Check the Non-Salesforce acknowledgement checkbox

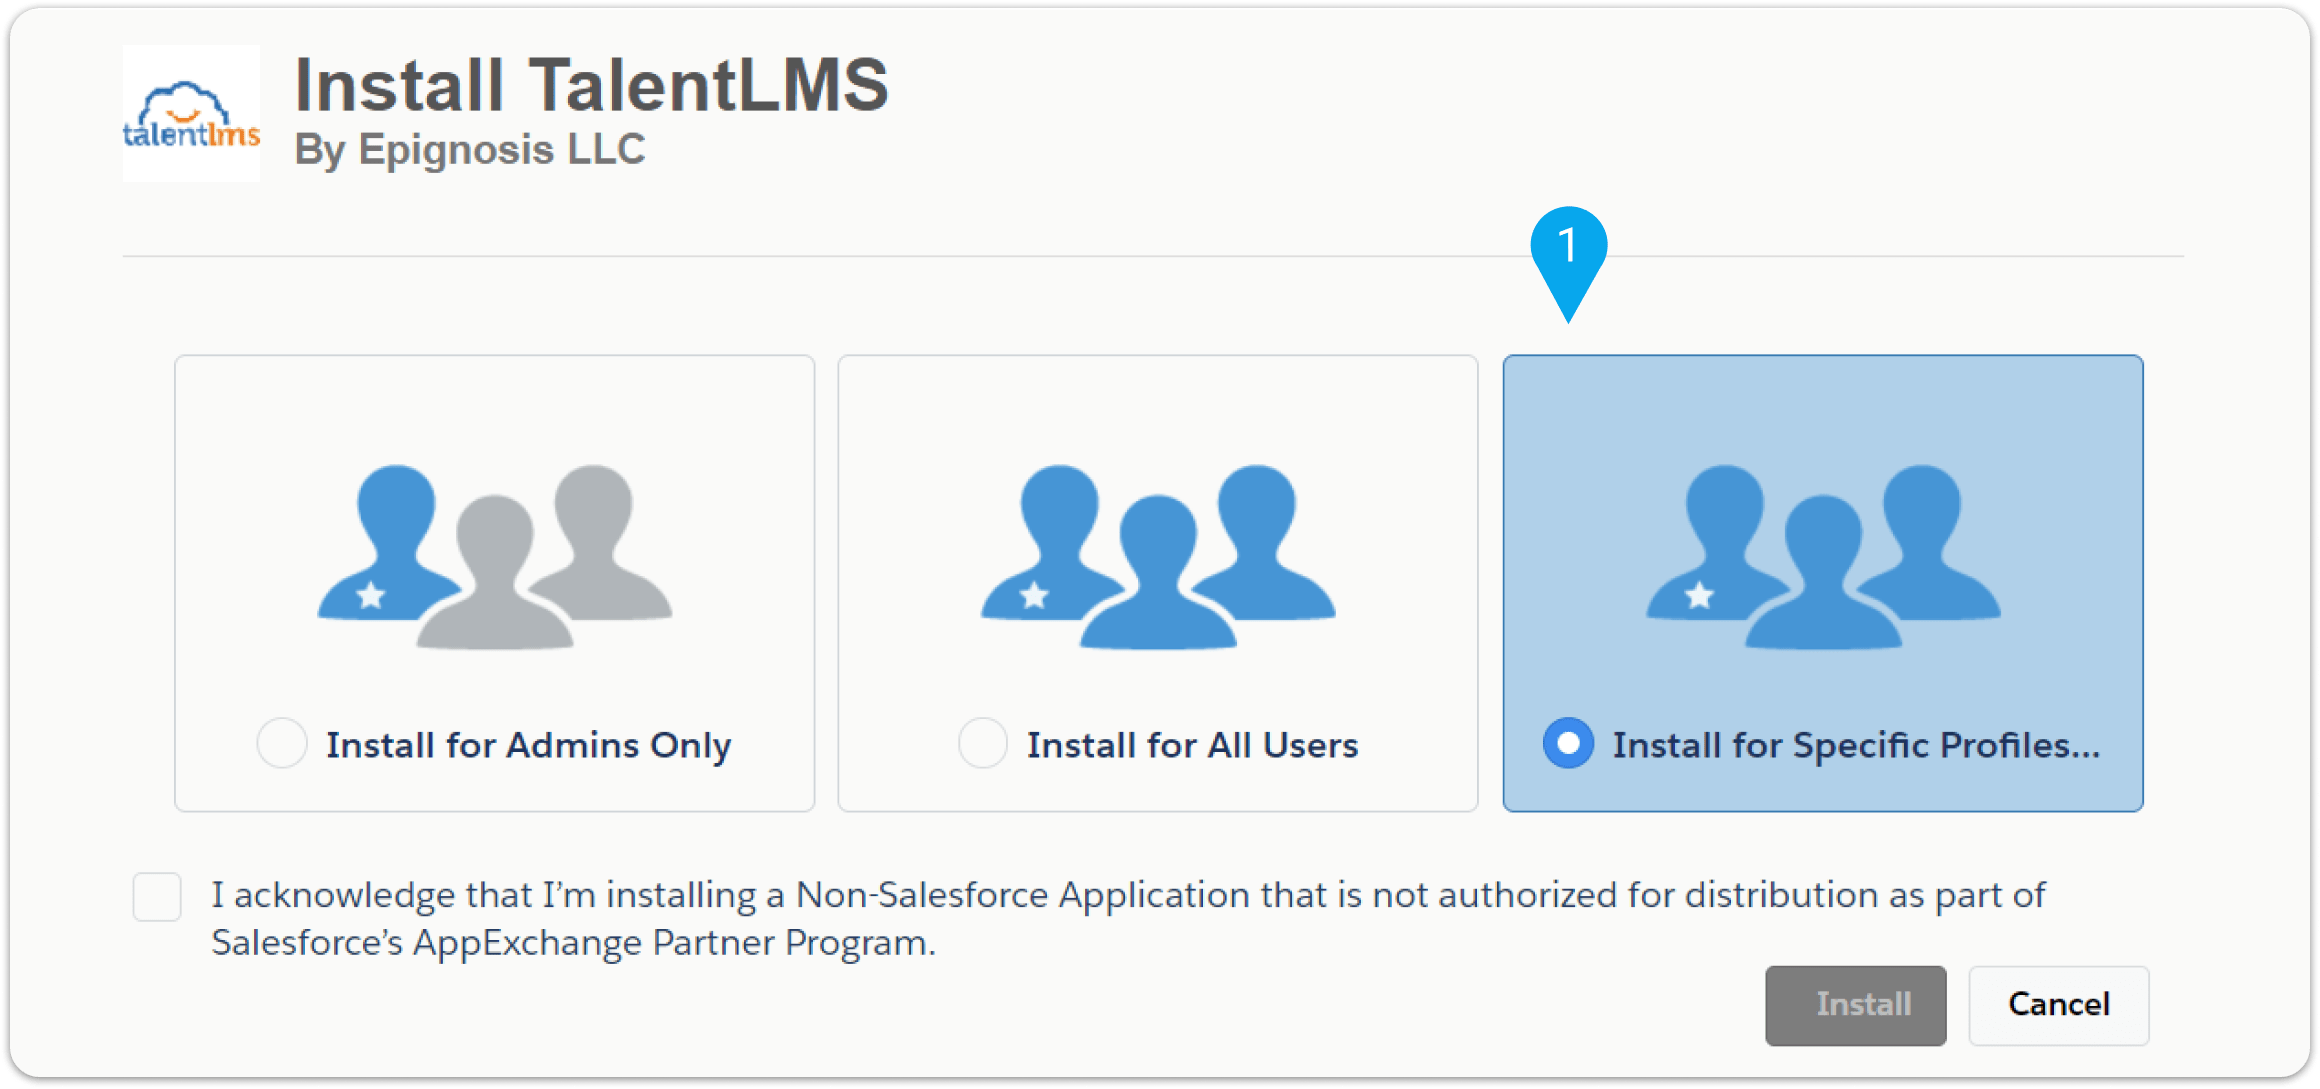(157, 896)
